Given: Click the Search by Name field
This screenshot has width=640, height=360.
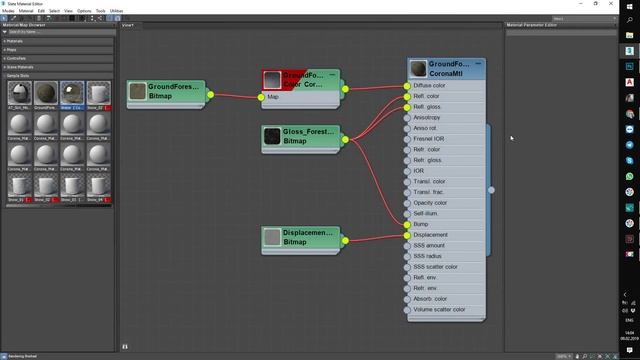Looking at the screenshot, I should (61, 32).
